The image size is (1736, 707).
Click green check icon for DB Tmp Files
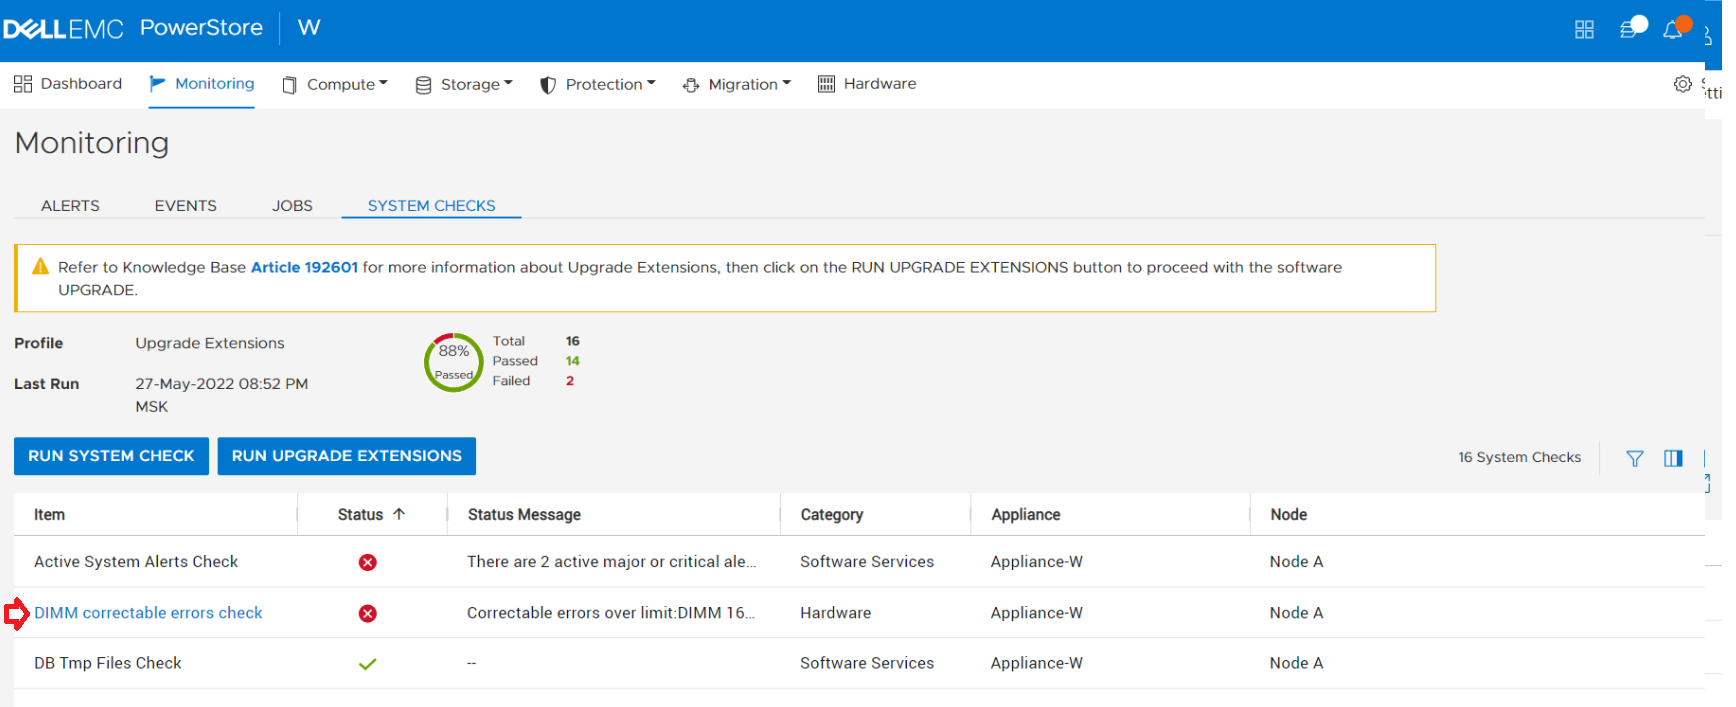(368, 664)
